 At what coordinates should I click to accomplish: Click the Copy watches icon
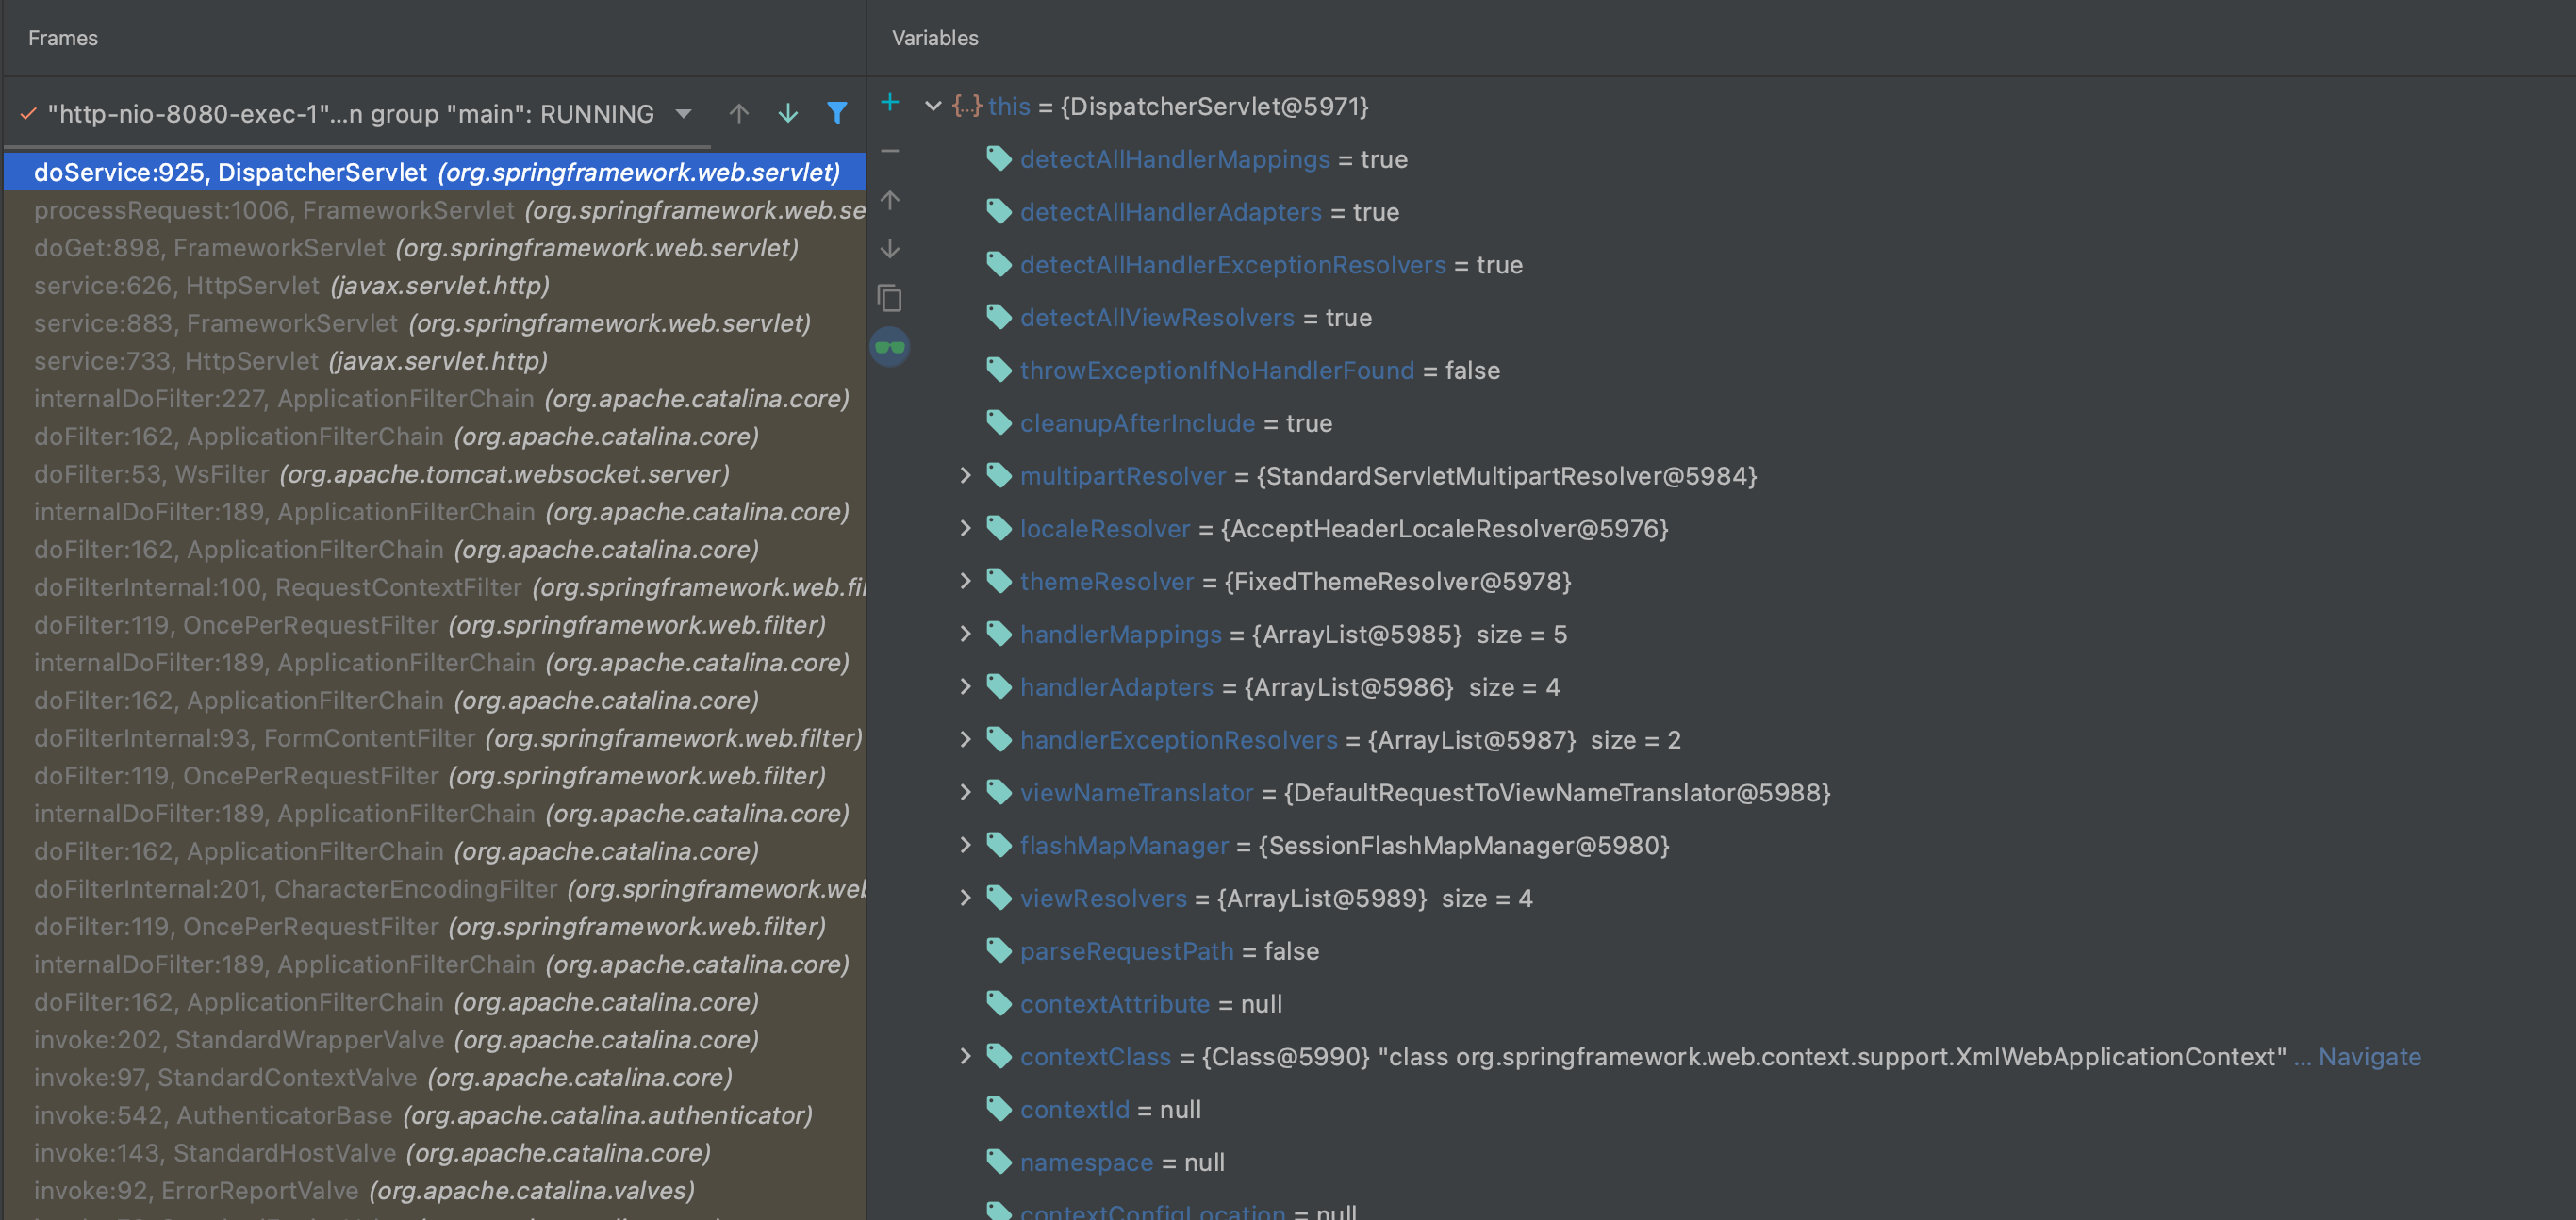(889, 298)
